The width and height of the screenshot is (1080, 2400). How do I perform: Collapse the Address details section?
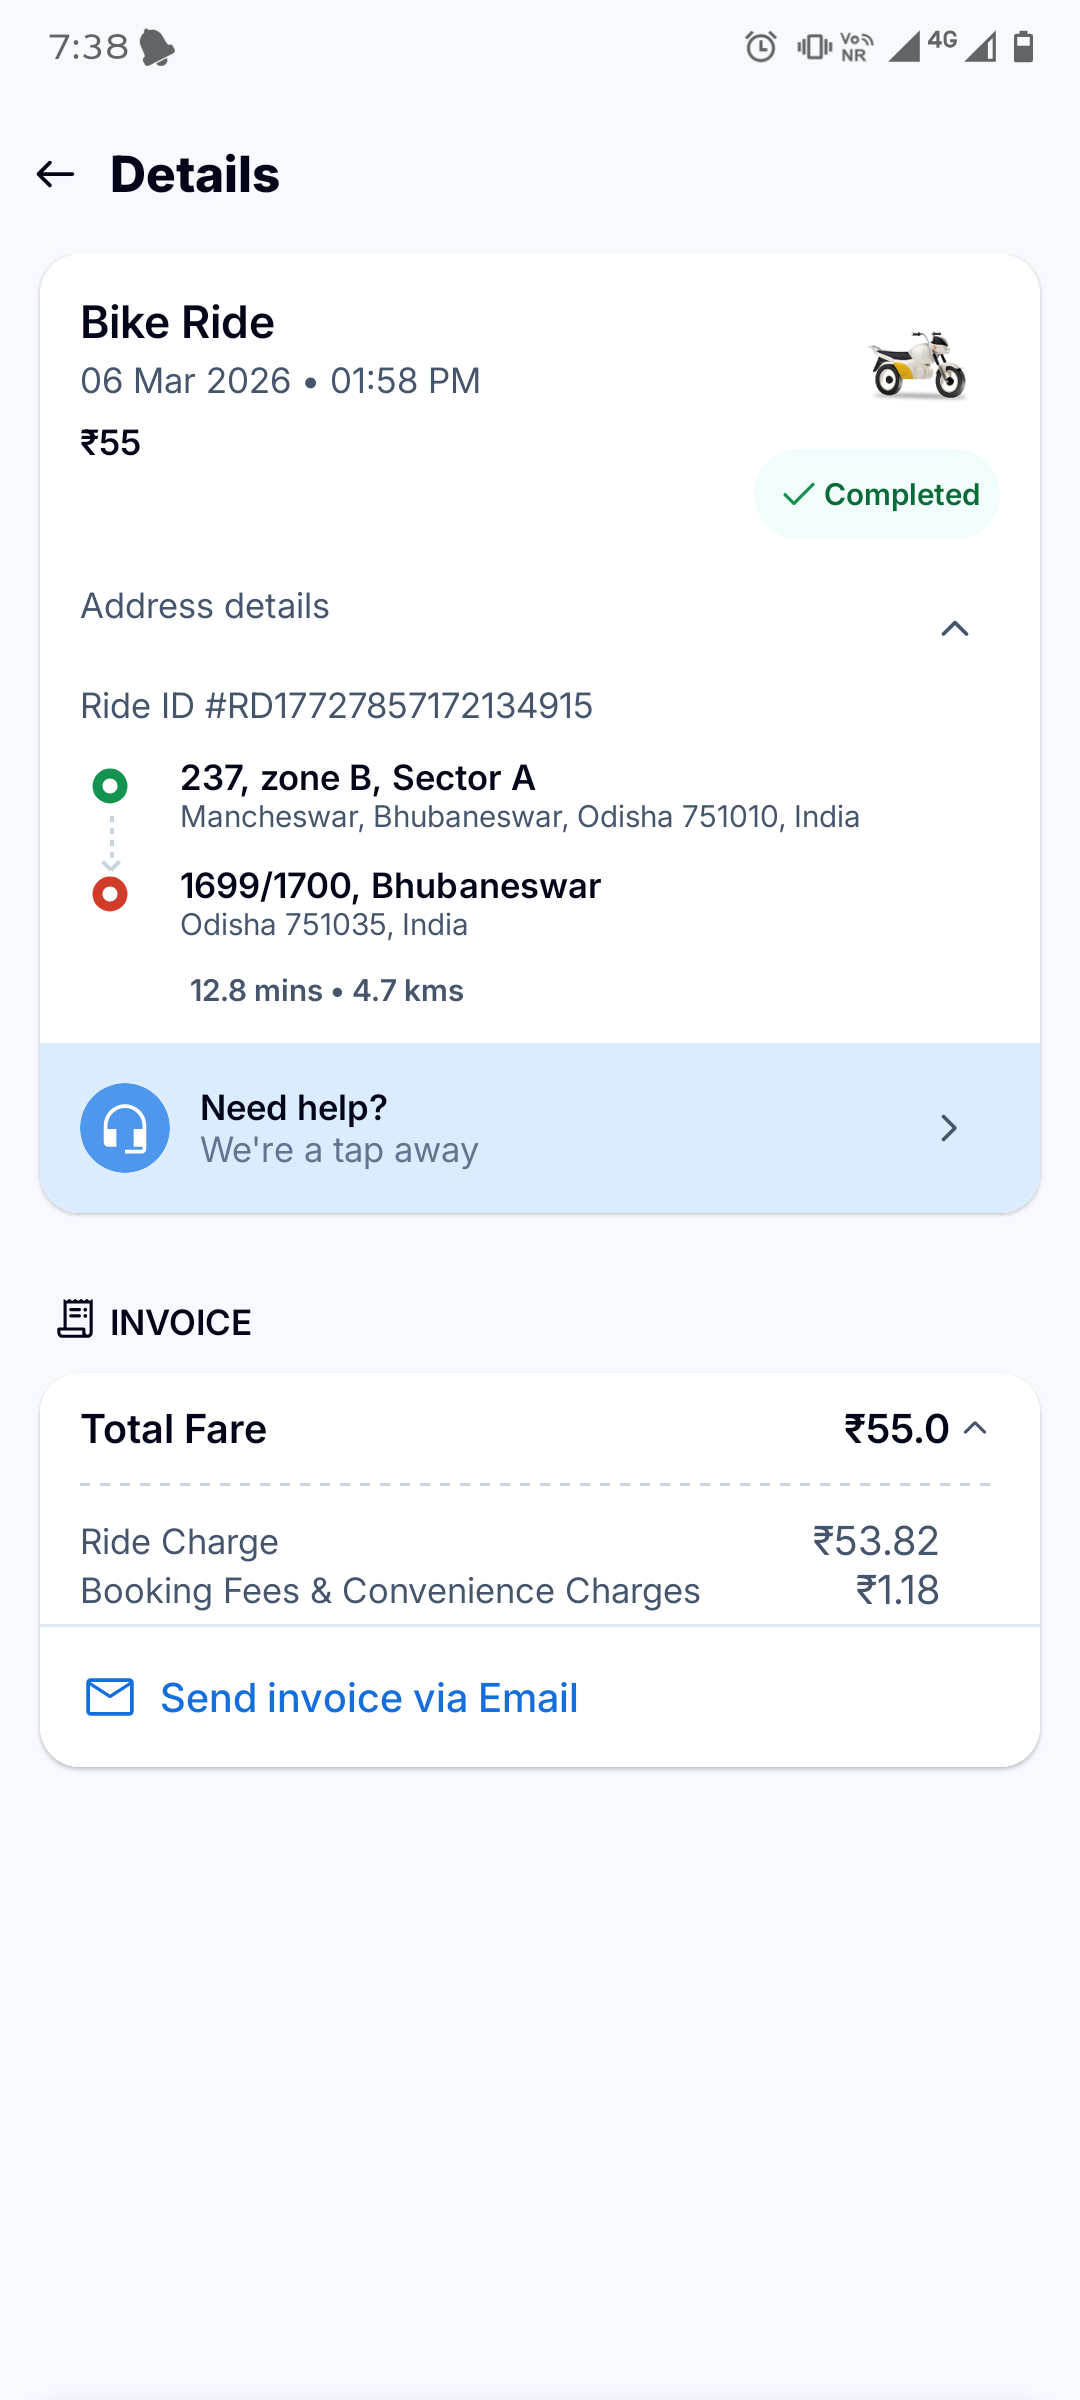pyautogui.click(x=955, y=628)
